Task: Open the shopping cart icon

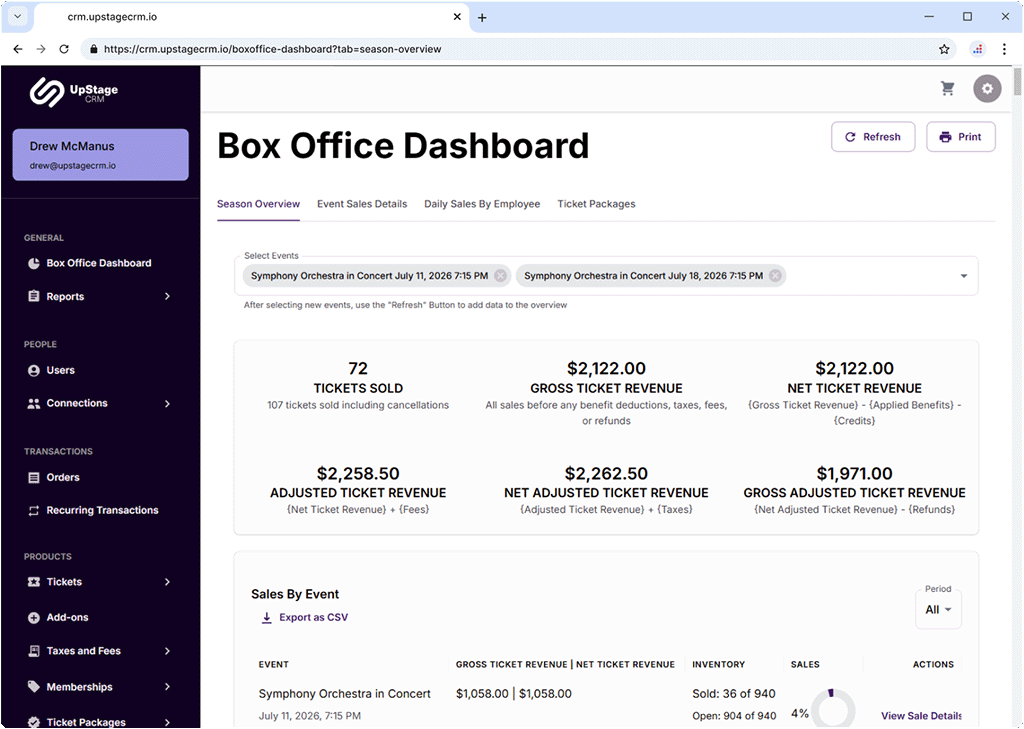Action: [x=947, y=89]
